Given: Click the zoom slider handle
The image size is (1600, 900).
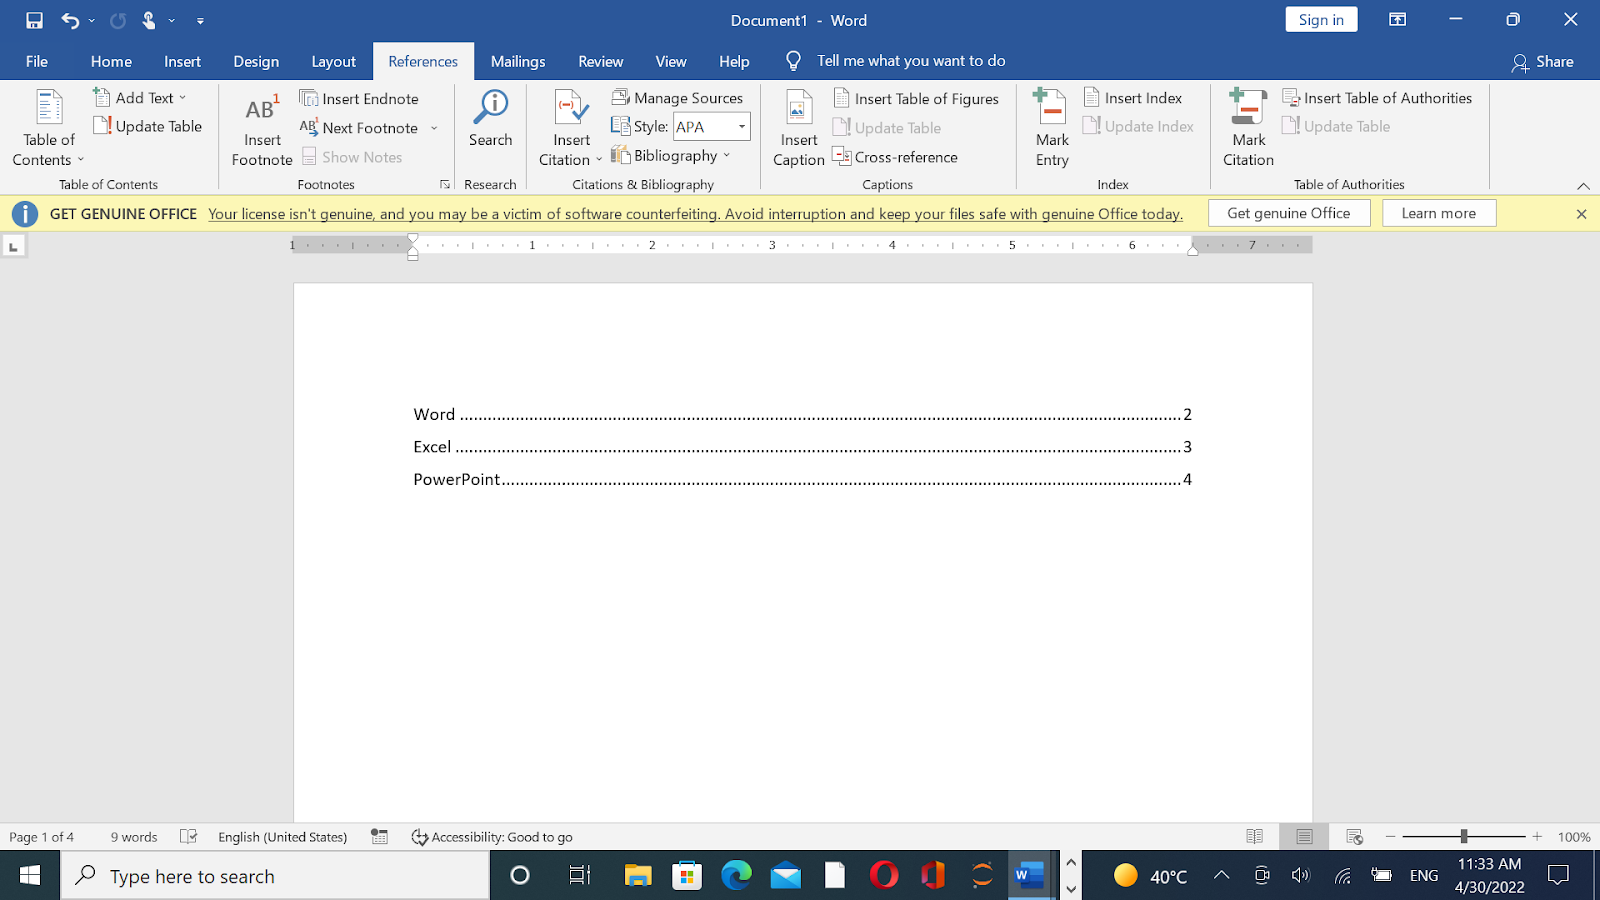Looking at the screenshot, I should pyautogui.click(x=1464, y=836).
